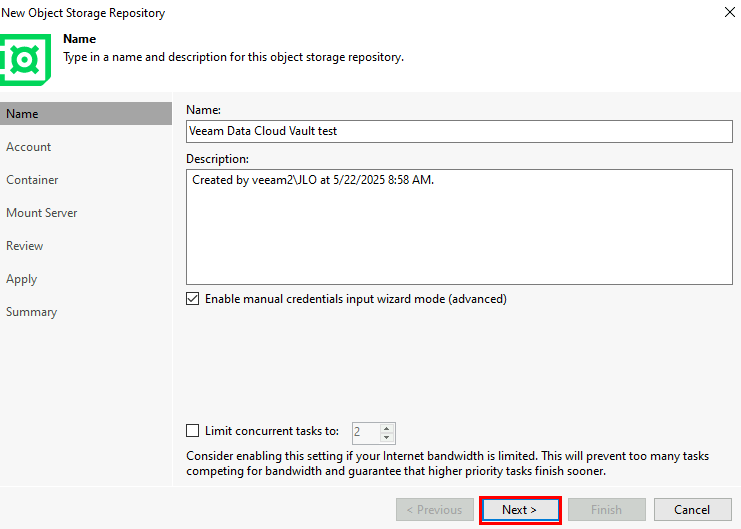Viewport: 741px width, 529px height.
Task: Click the 'Consider enabling this setting' bandwidth note
Action: [448, 463]
